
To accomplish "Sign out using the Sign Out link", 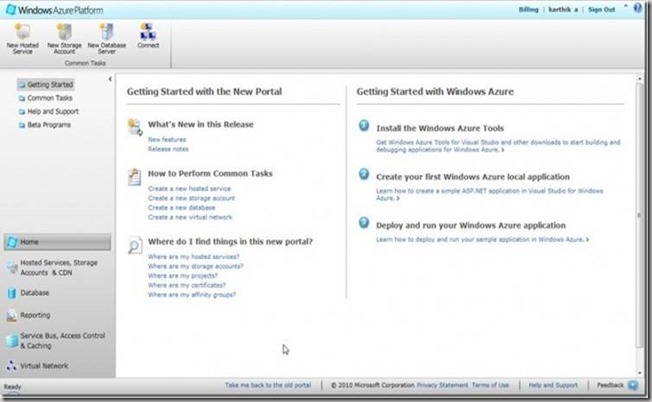I will tap(601, 9).
